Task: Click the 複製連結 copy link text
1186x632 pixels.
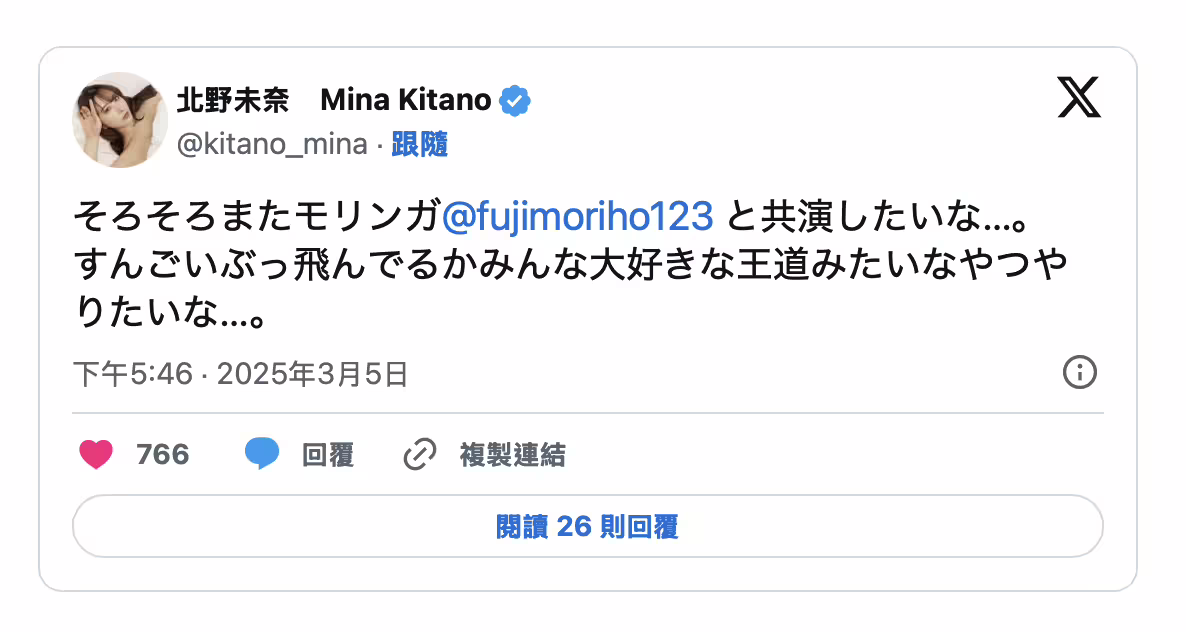Action: 512,455
